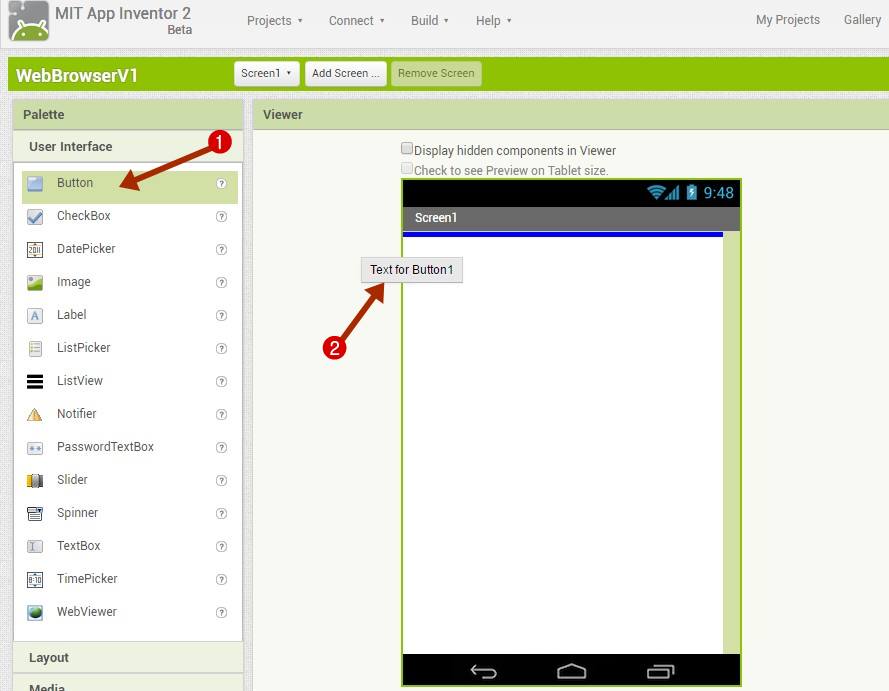
Task: Open help for PasswordTextBox component
Action: (221, 447)
